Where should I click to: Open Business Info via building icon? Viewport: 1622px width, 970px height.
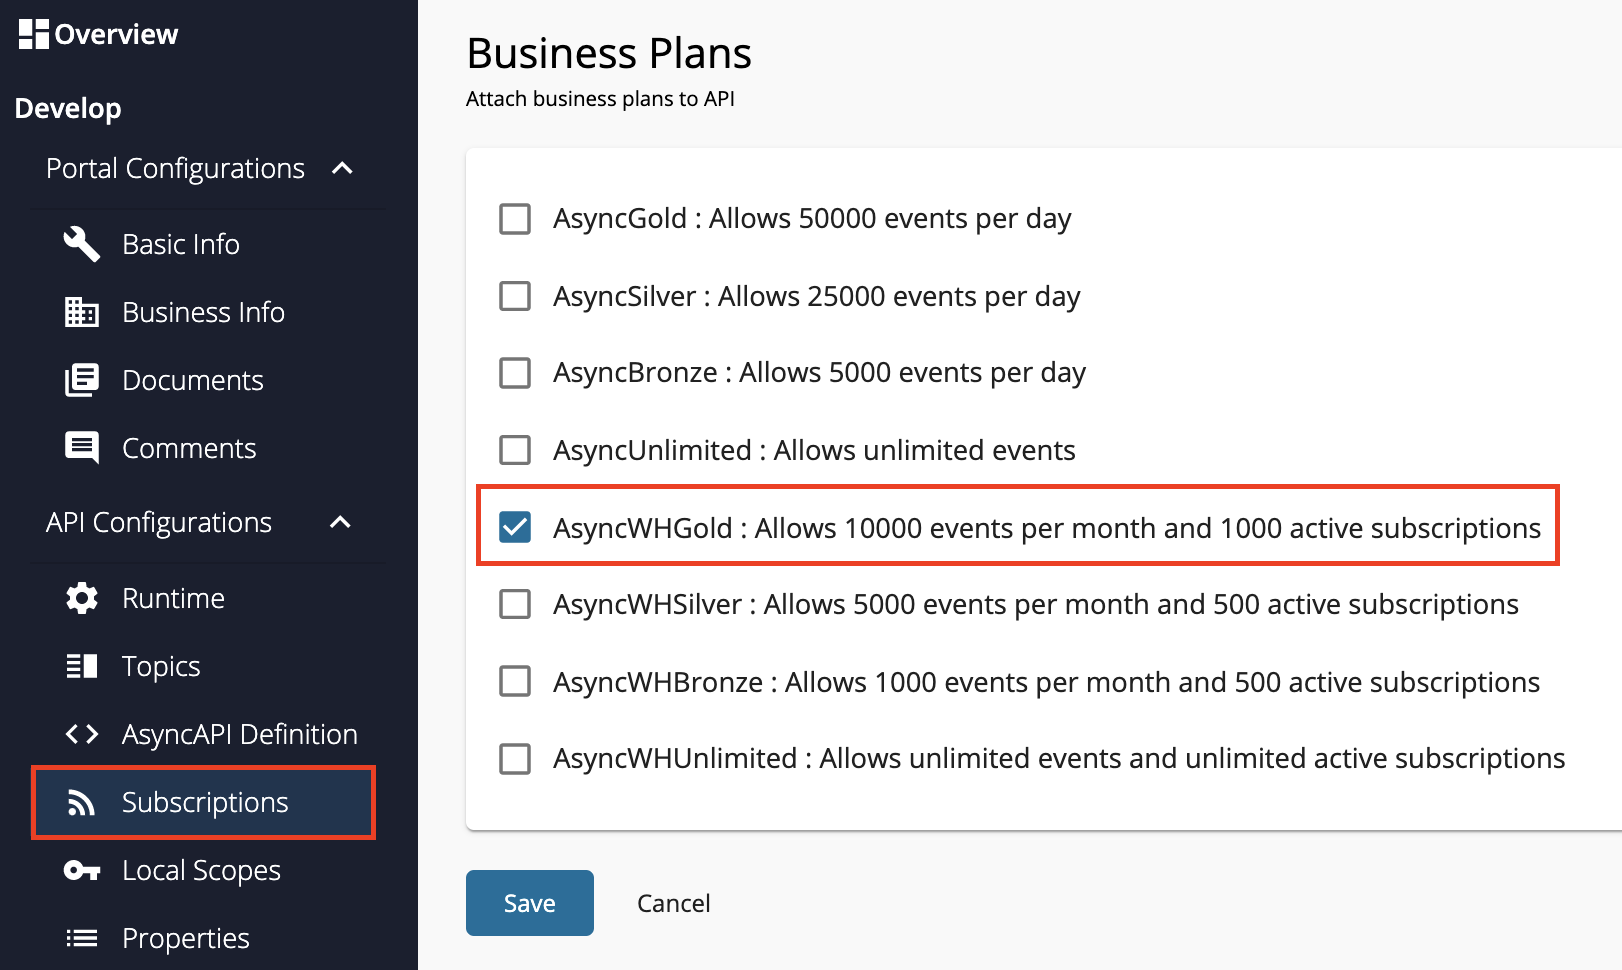click(81, 312)
